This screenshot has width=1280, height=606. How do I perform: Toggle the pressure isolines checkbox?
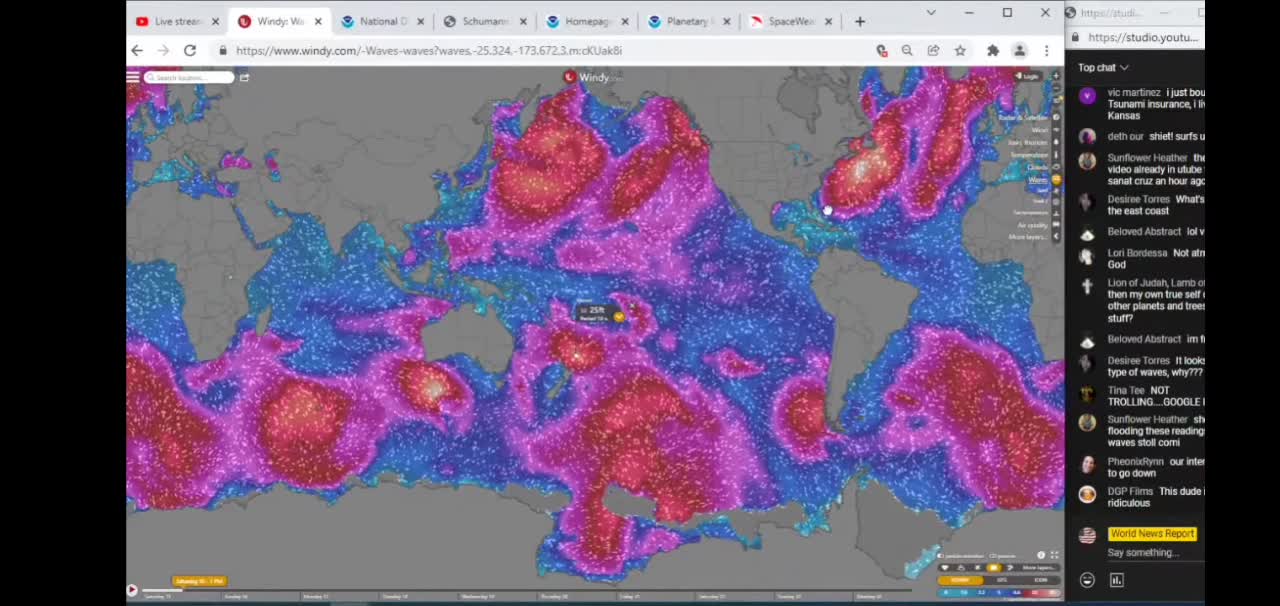[x=1002, y=556]
